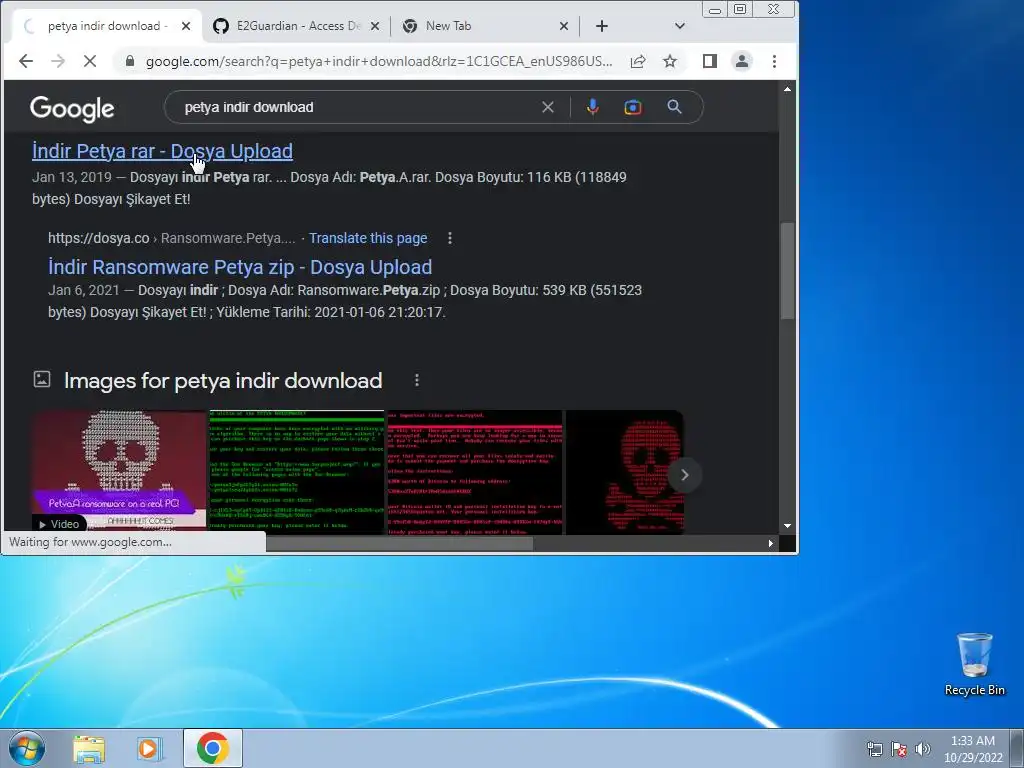This screenshot has width=1024, height=768.
Task: Click the vertical scrollbar up arrow
Action: [787, 89]
